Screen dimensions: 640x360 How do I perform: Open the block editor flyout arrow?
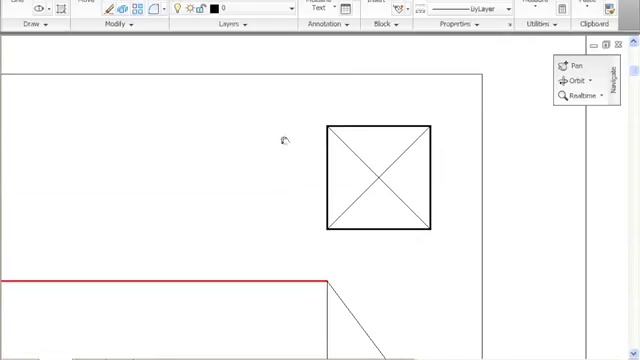(x=408, y=9)
